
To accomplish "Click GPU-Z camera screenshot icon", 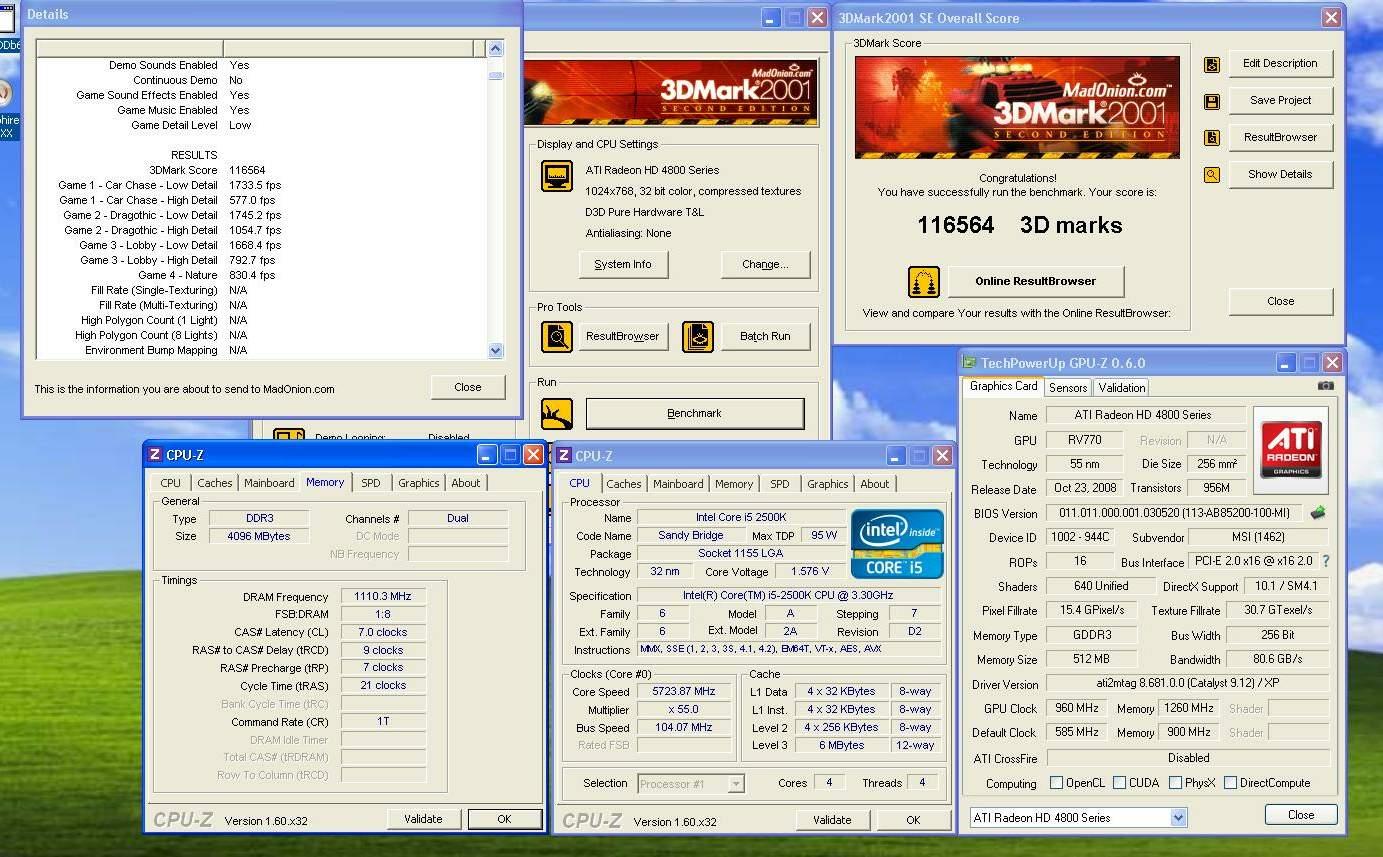I will click(x=1325, y=386).
